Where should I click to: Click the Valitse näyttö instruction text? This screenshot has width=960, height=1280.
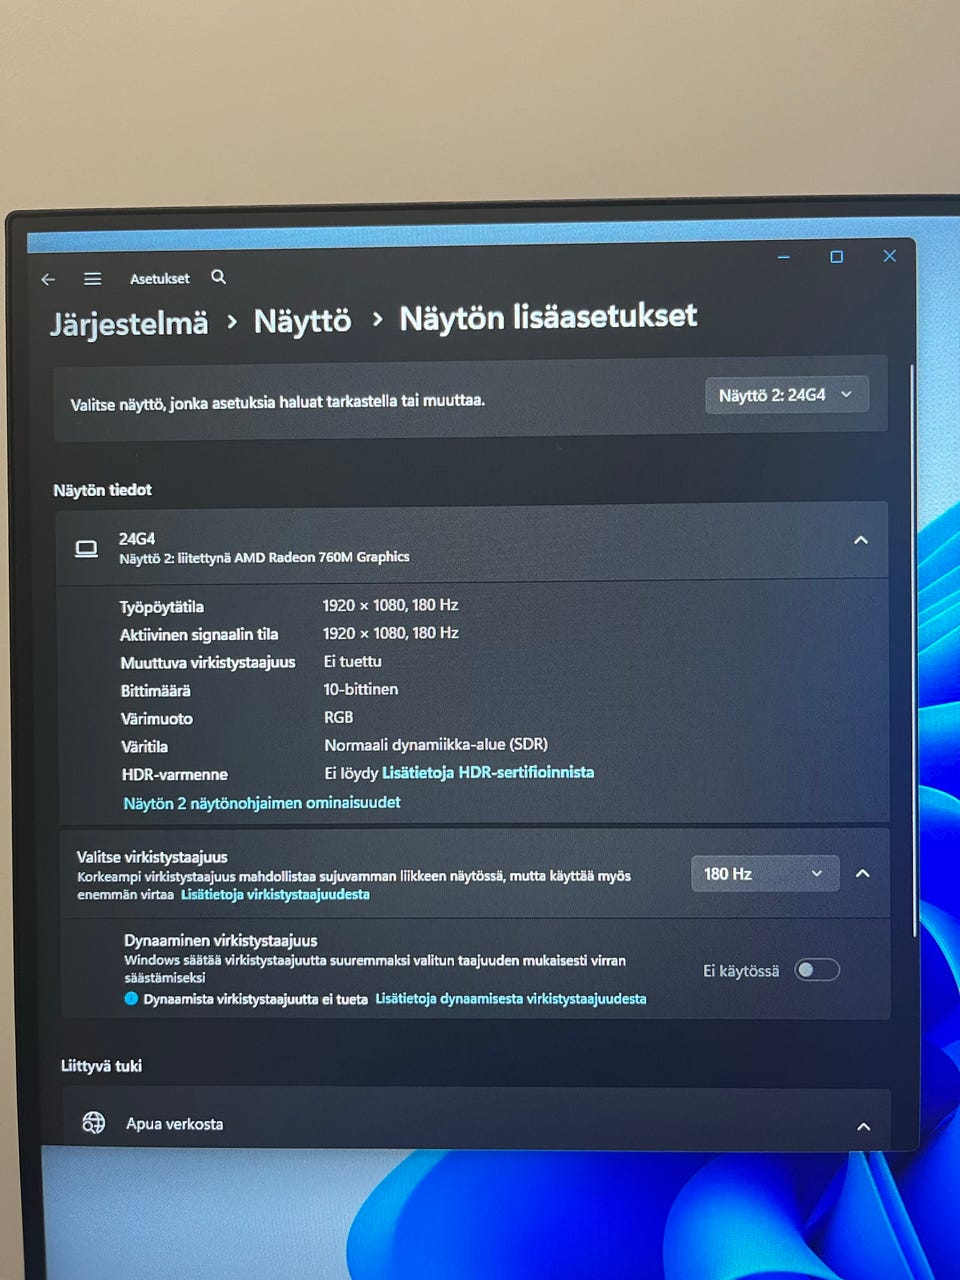pos(278,402)
